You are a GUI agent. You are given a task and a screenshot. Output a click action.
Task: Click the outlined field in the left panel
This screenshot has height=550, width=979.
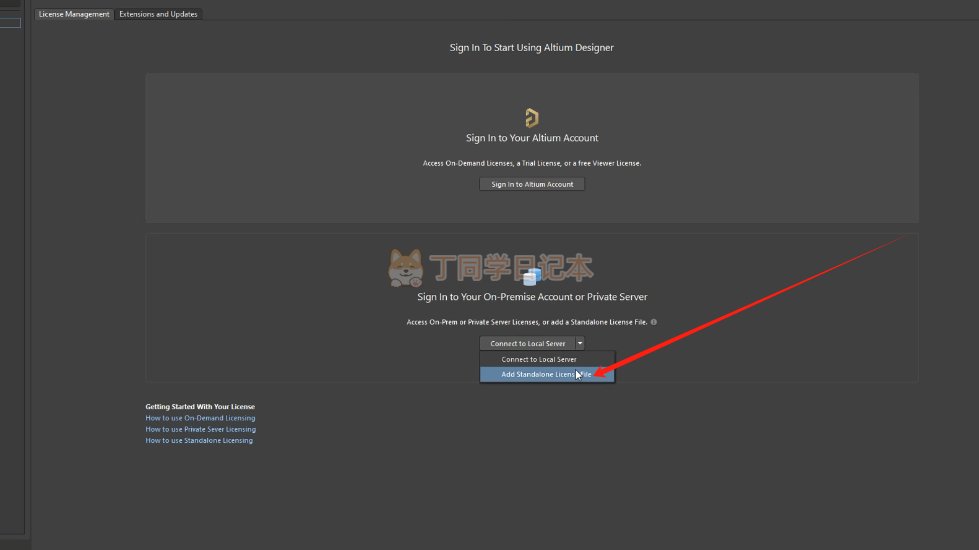[x=10, y=23]
